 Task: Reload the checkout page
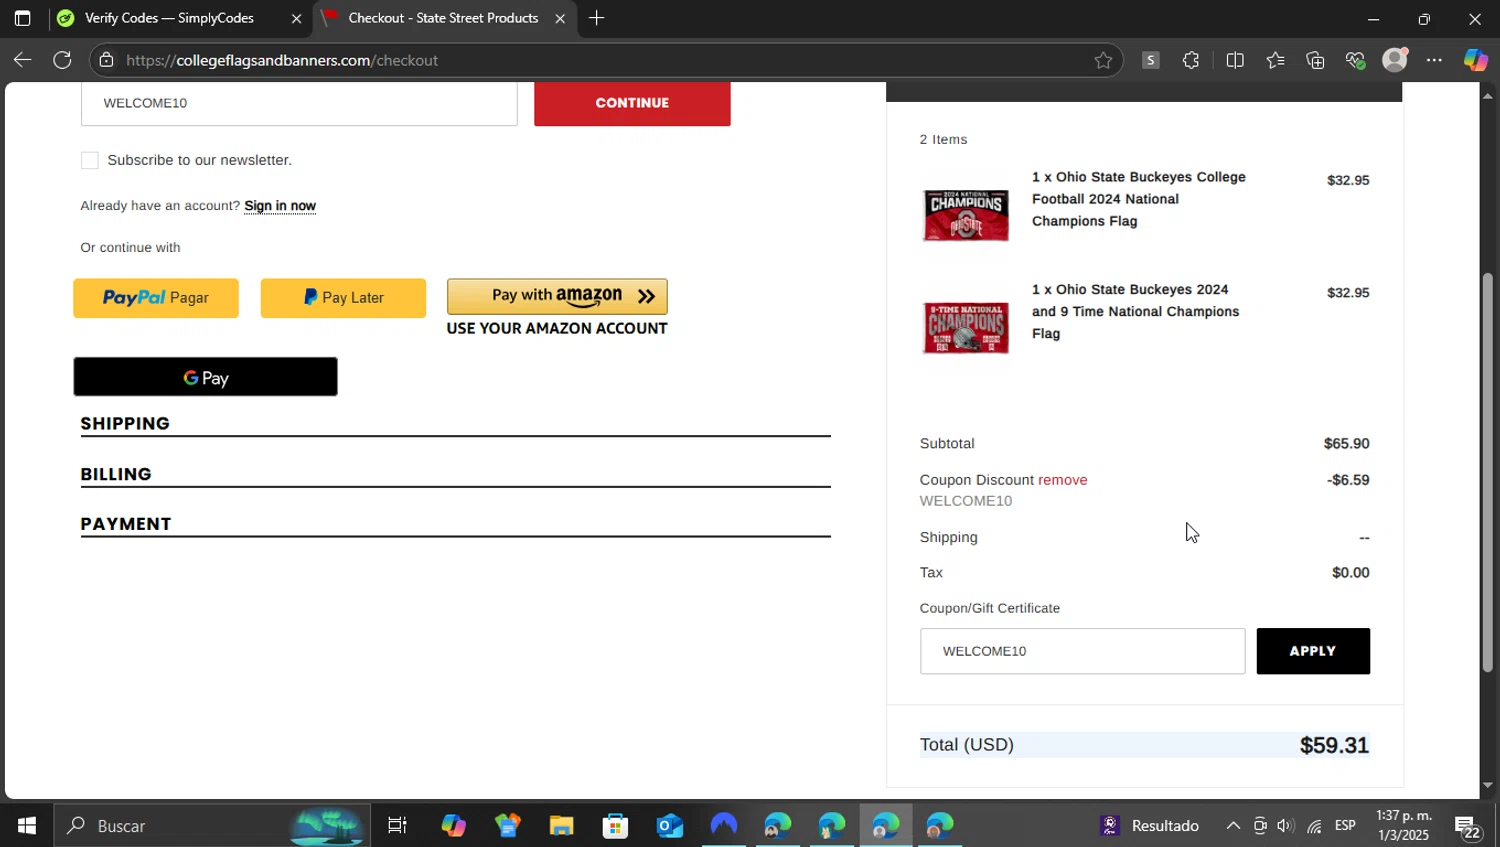point(62,60)
